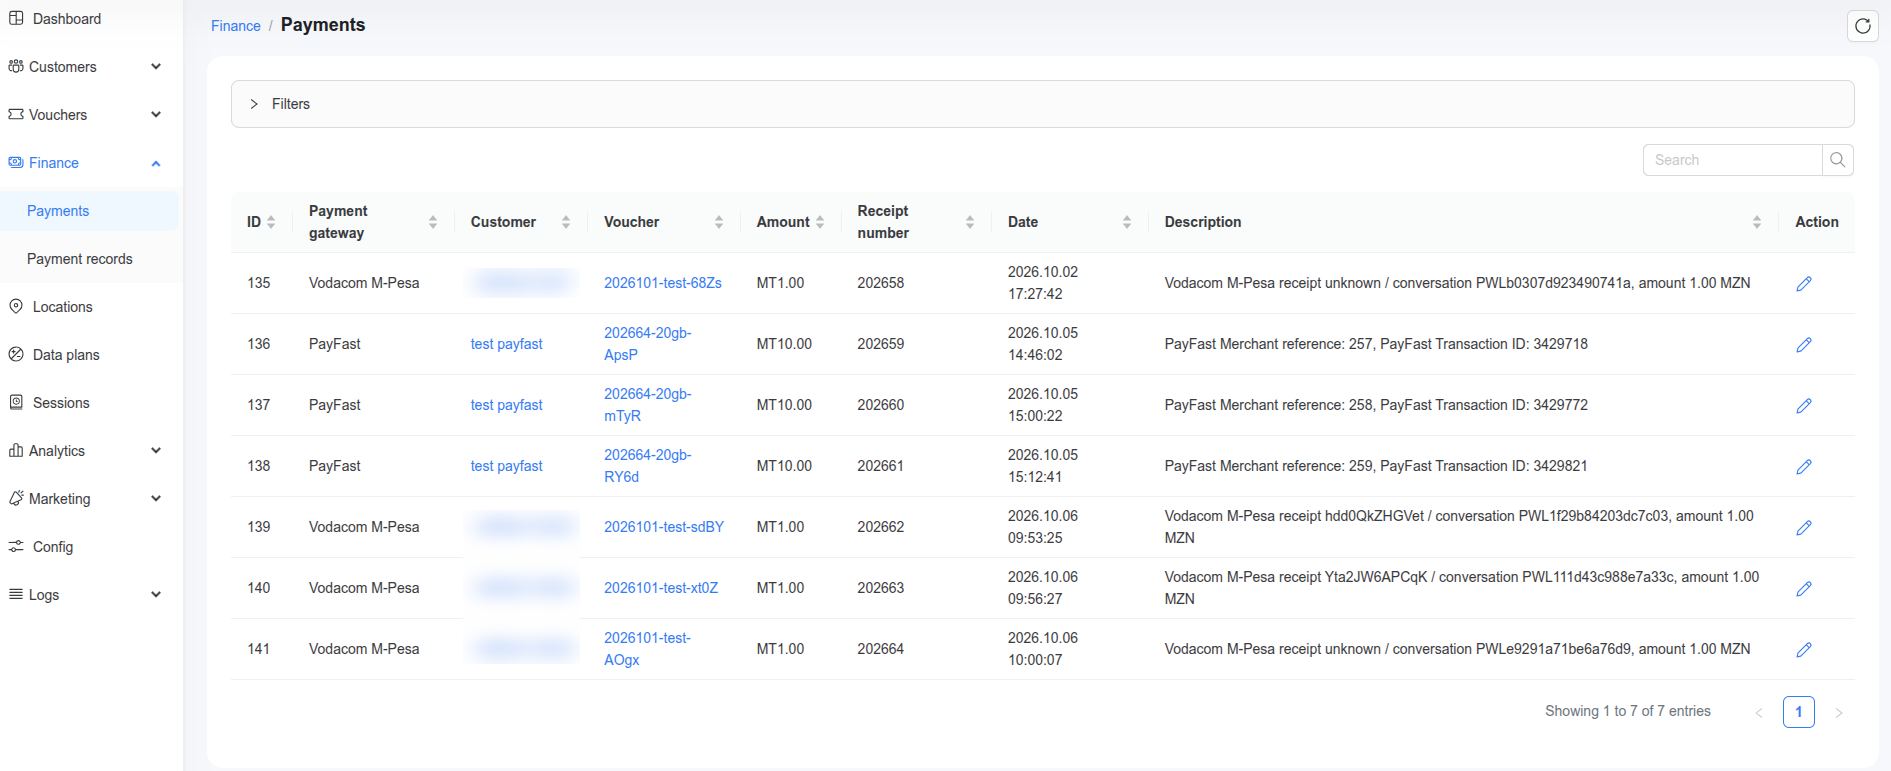Click the search magnifier icon button

(x=1837, y=160)
